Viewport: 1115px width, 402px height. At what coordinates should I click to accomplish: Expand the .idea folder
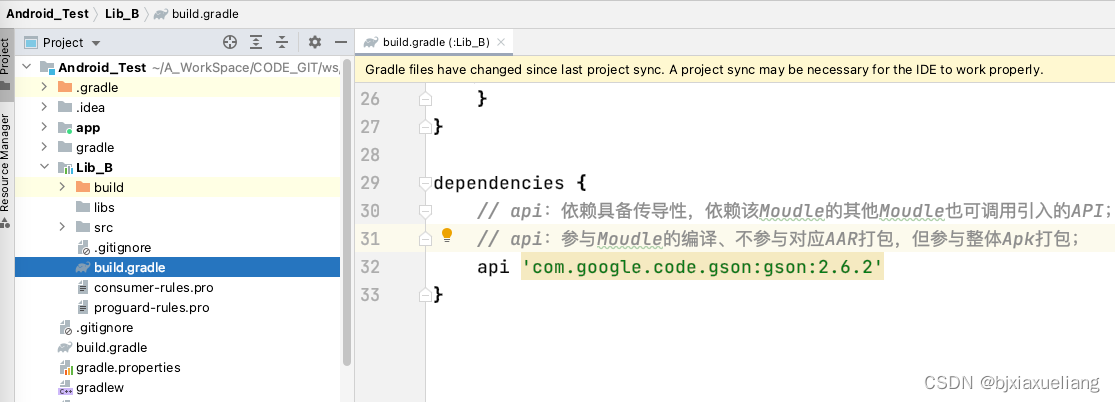44,107
